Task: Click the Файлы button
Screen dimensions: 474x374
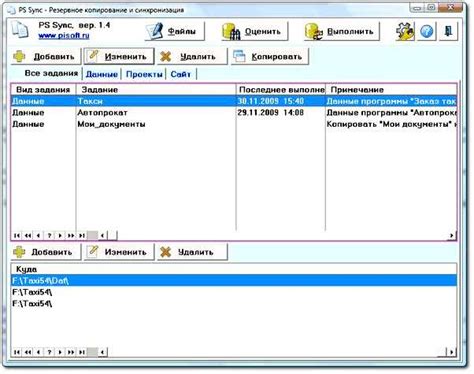Action: [x=175, y=31]
